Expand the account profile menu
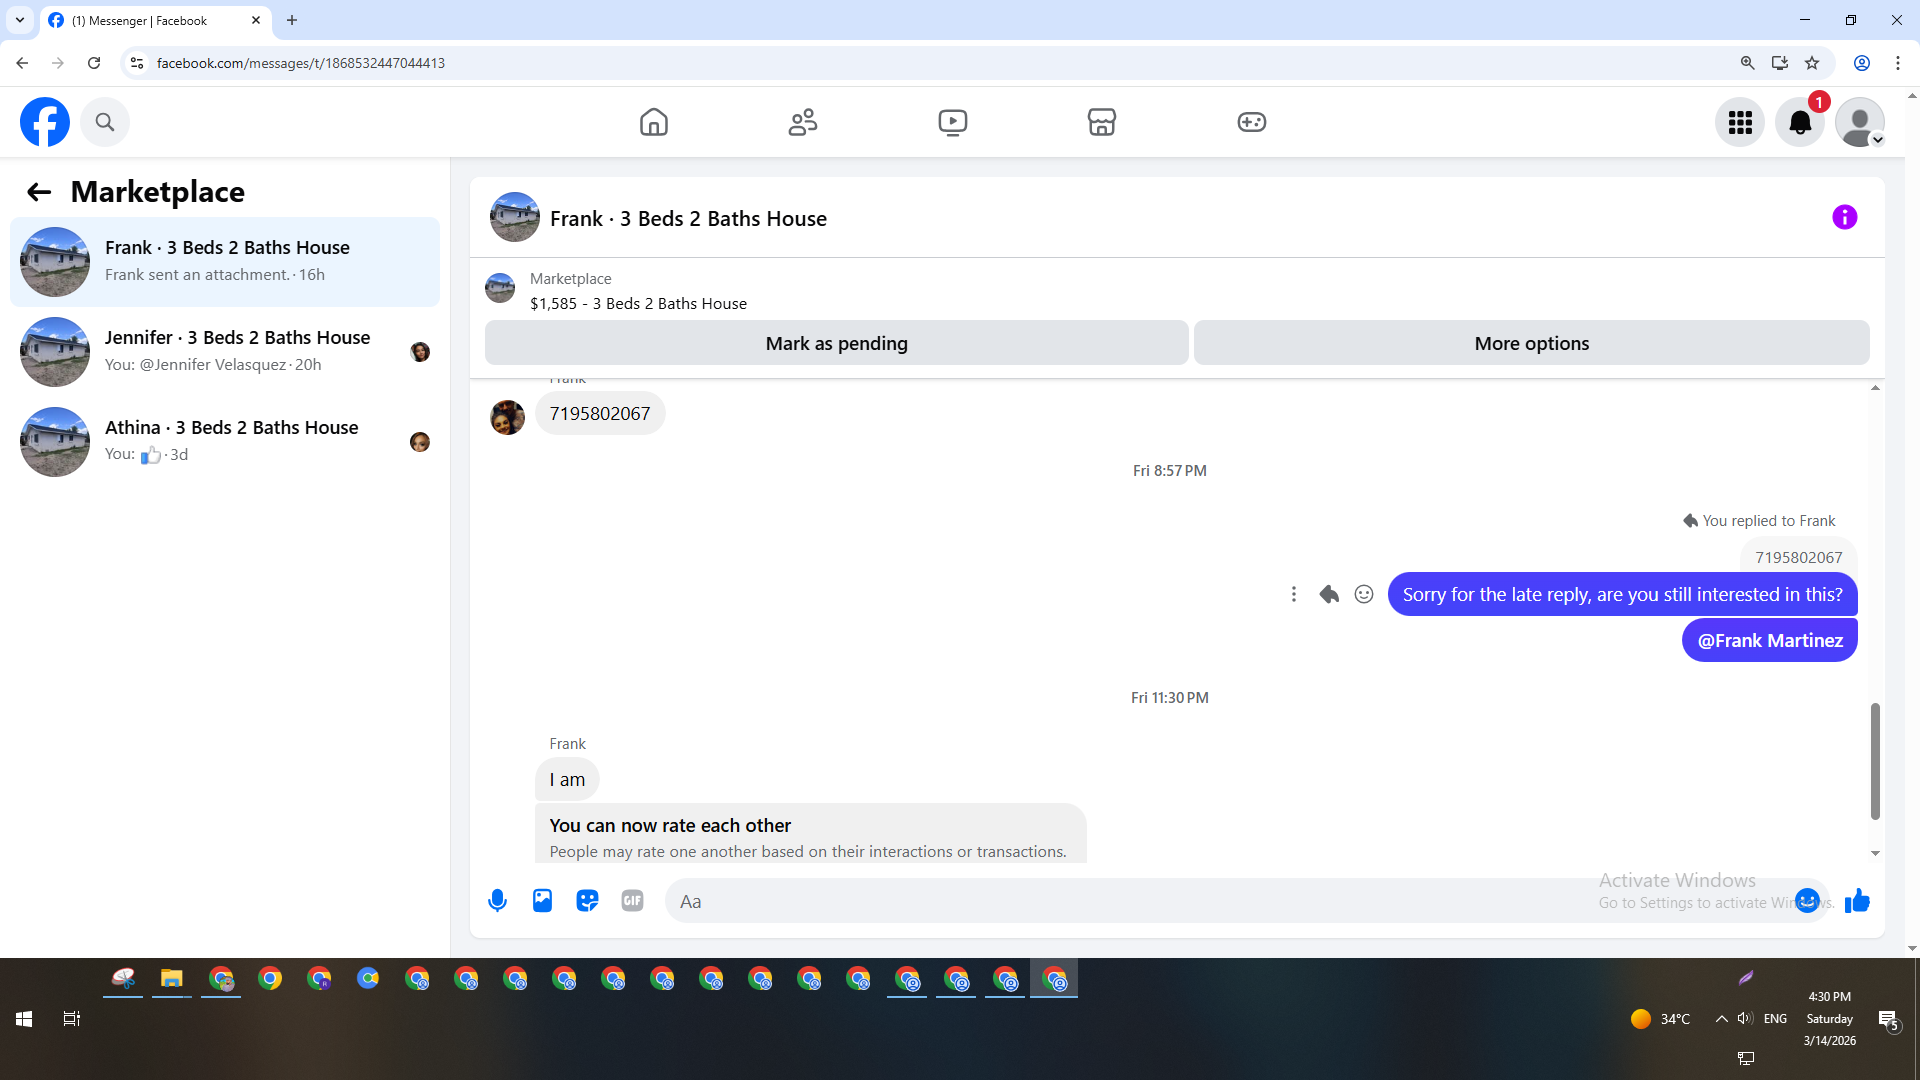Image resolution: width=1920 pixels, height=1080 pixels. pos(1860,122)
